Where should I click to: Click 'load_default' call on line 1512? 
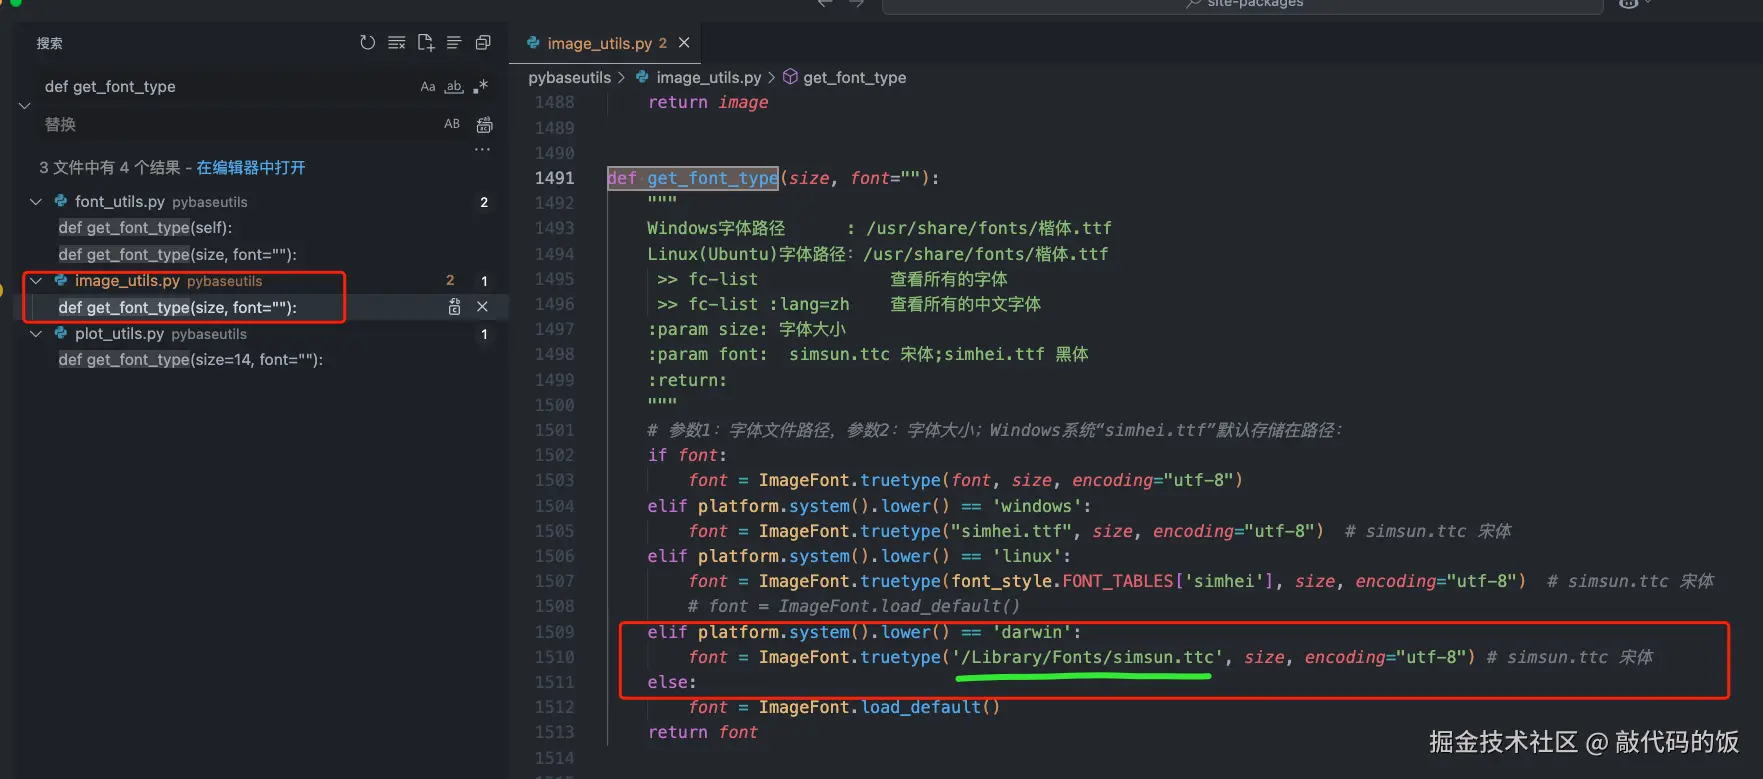pyautogui.click(x=921, y=707)
